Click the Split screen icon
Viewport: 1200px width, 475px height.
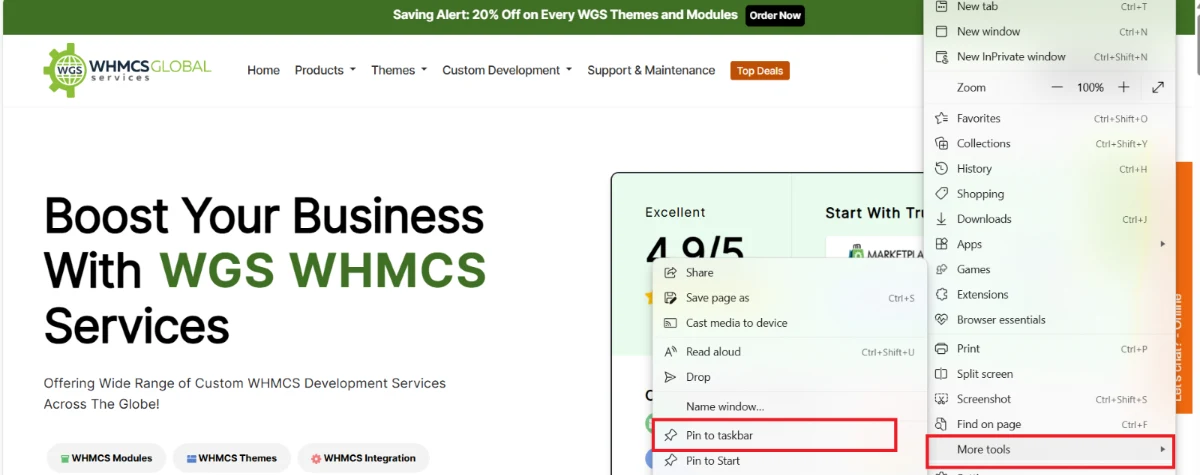940,374
